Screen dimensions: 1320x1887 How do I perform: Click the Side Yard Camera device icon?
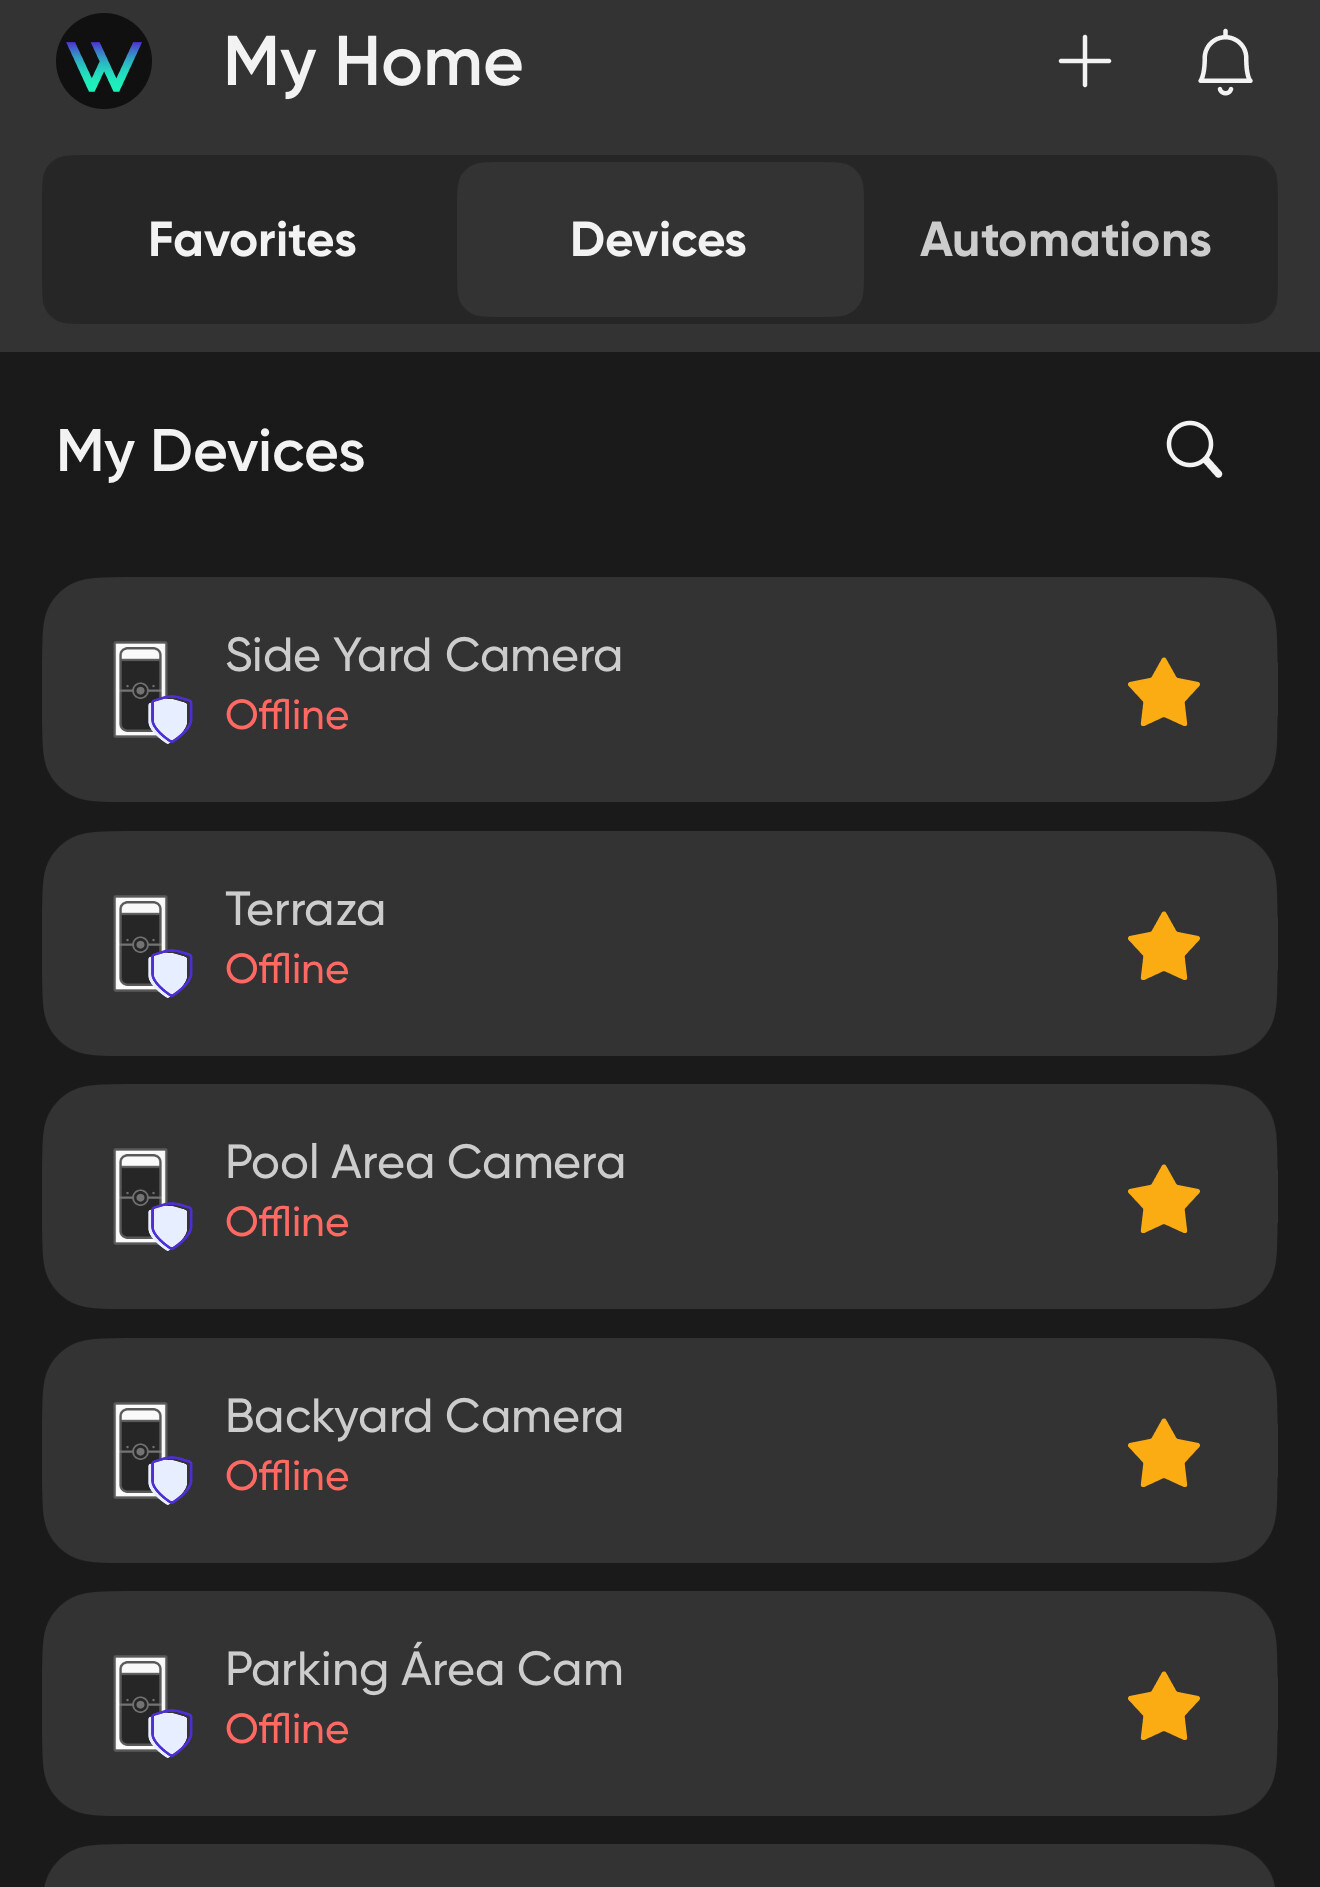tap(152, 692)
